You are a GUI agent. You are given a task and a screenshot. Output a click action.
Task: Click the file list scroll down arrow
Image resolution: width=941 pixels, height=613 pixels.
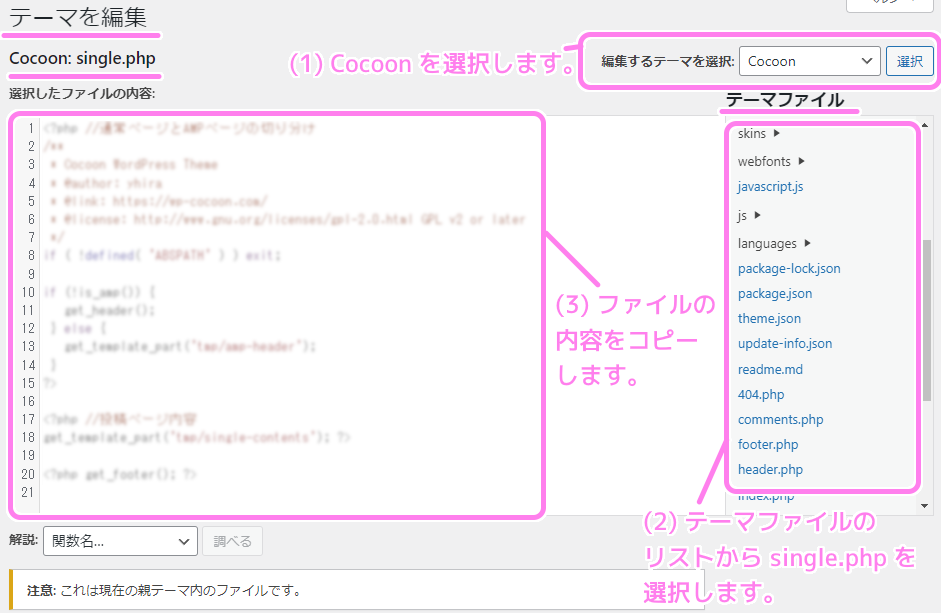(925, 506)
